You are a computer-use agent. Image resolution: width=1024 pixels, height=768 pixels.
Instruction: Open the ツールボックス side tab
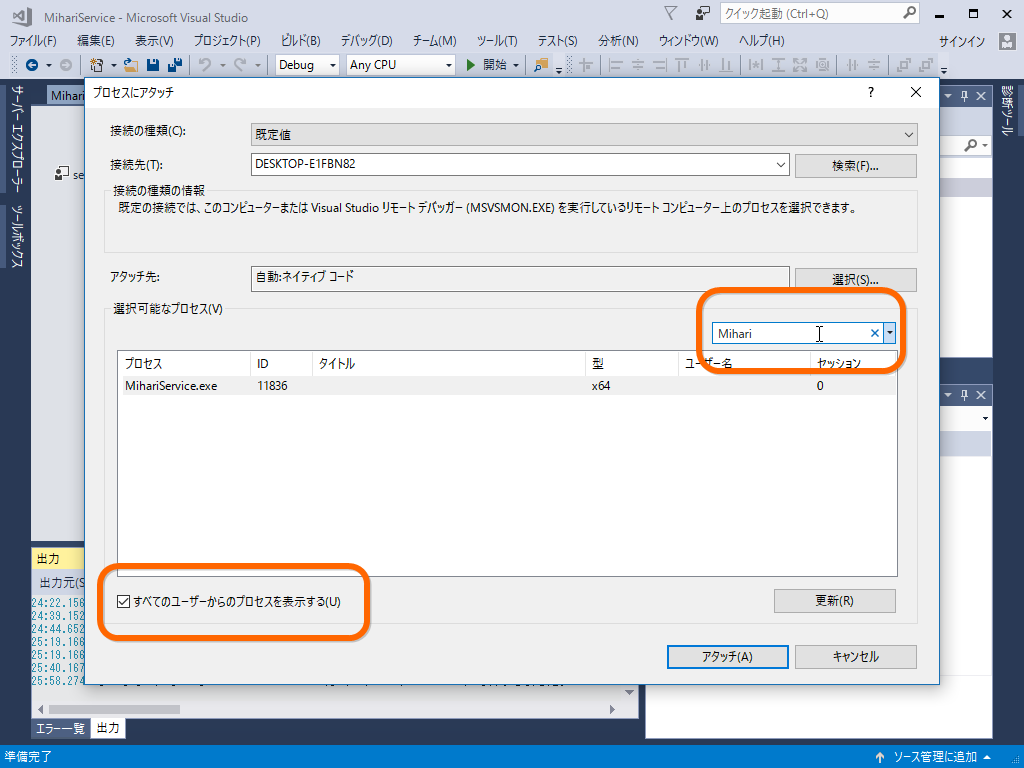pos(18,236)
